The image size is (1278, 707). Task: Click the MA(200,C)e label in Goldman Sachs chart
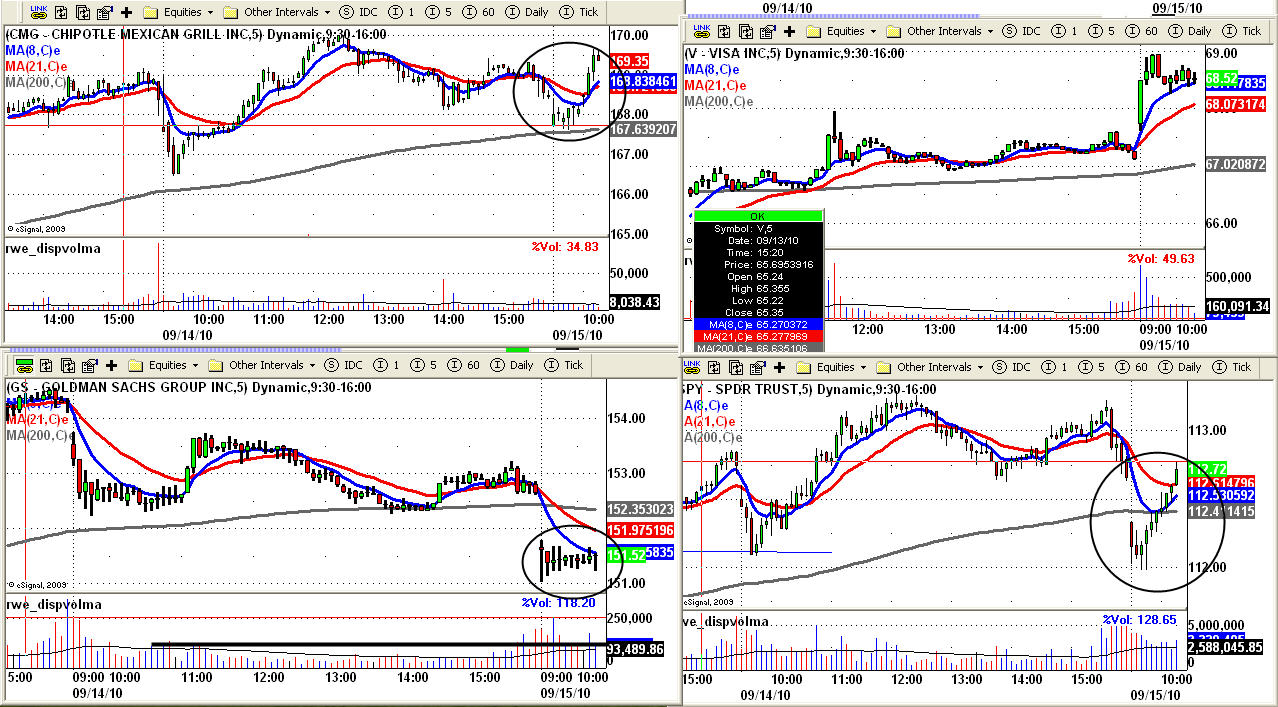[x=39, y=434]
